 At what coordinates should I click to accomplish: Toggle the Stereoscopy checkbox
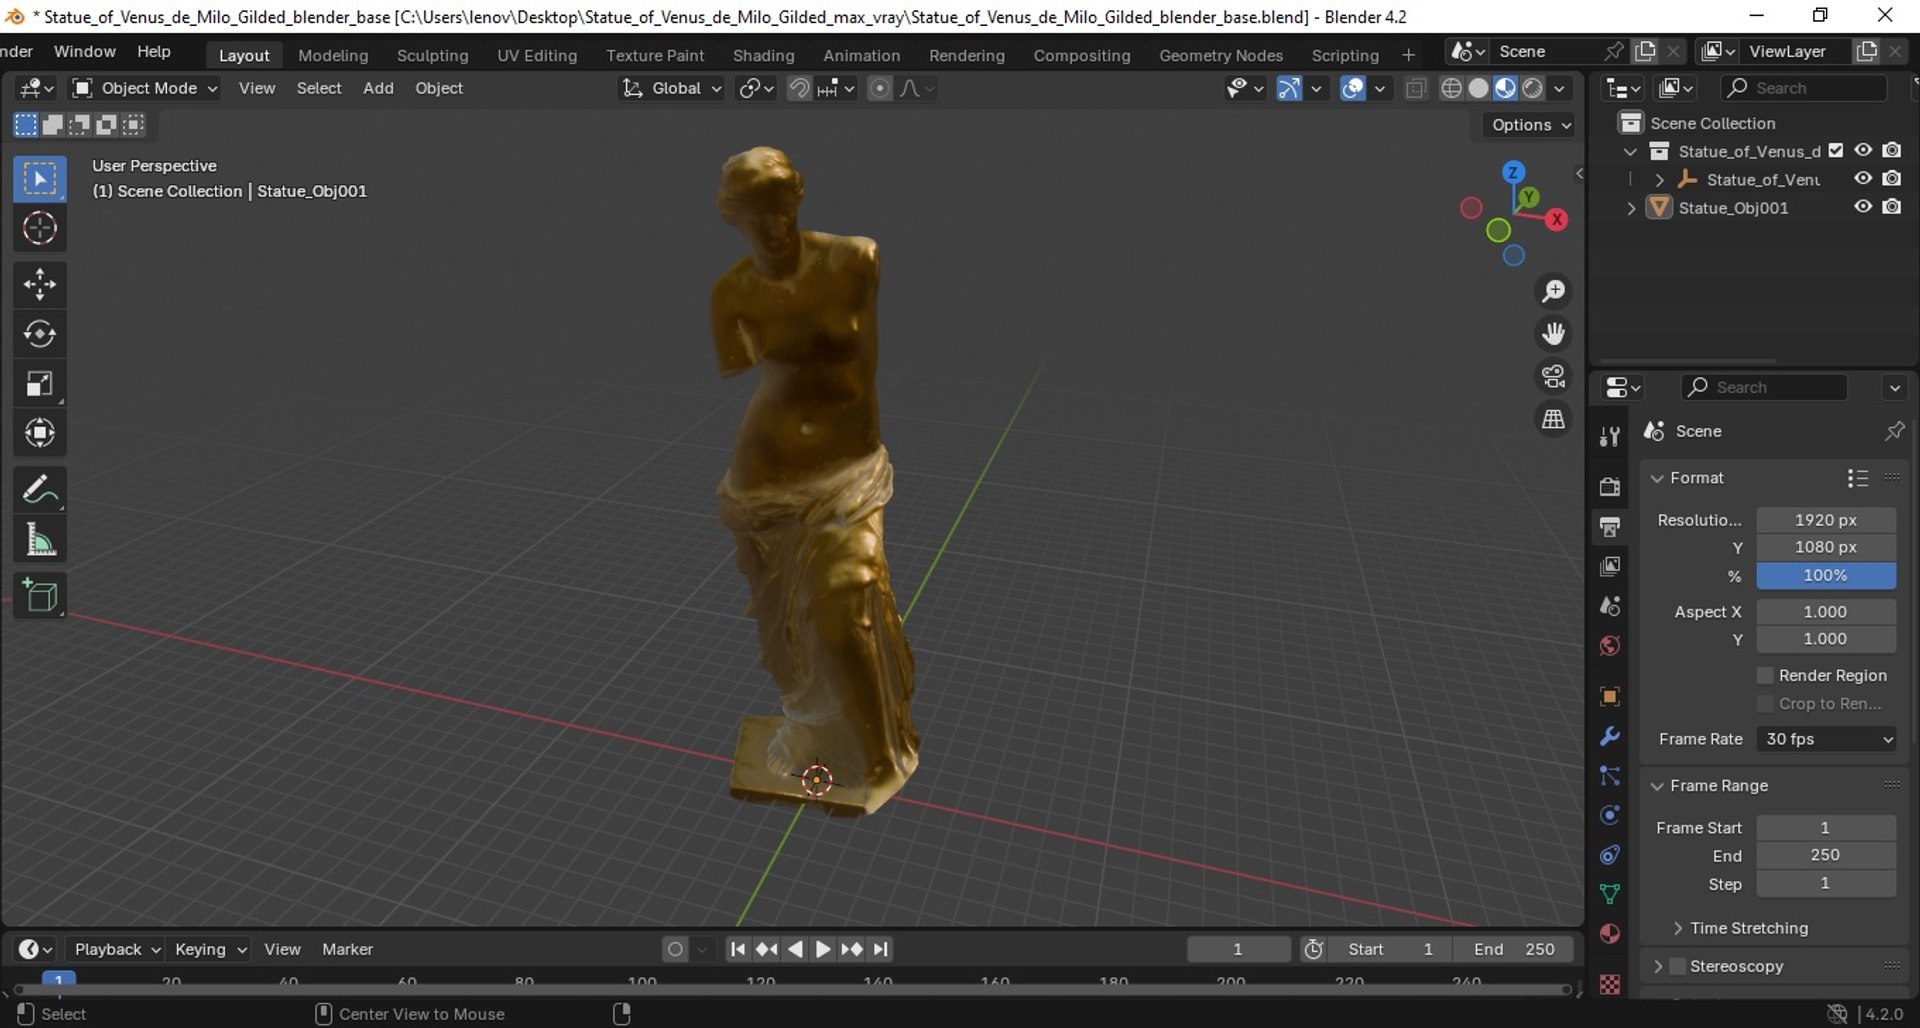click(1678, 966)
